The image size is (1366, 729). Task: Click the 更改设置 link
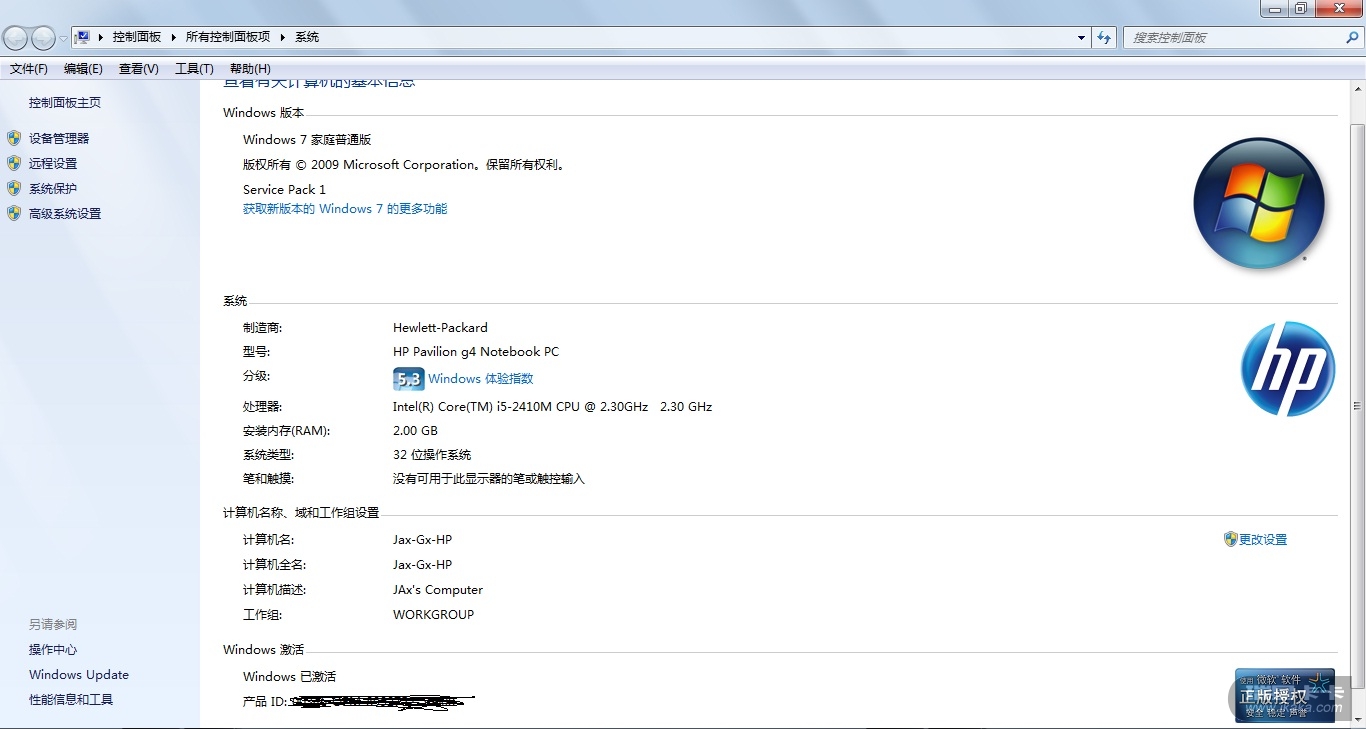pos(1263,540)
